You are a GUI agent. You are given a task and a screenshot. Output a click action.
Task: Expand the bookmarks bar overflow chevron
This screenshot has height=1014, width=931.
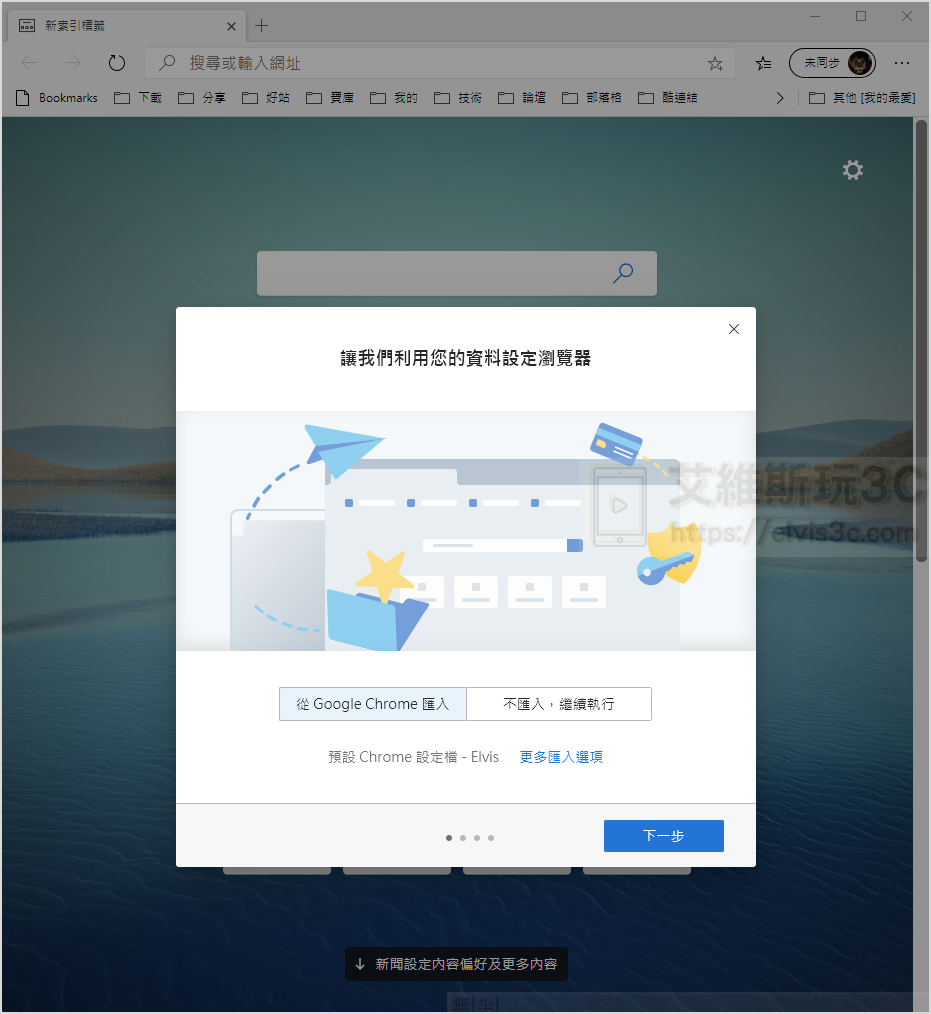click(x=780, y=98)
